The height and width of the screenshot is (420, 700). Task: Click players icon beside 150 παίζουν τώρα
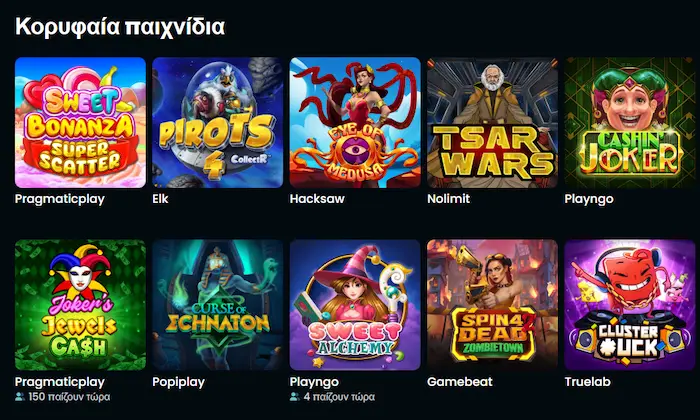(x=20, y=396)
